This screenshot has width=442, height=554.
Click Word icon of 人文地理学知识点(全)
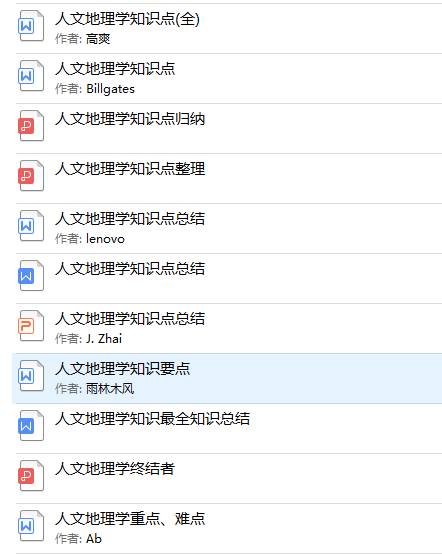31,26
